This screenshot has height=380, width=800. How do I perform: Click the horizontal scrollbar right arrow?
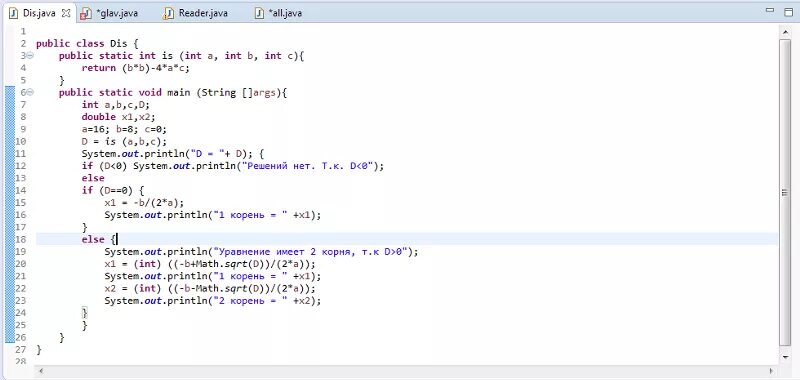(772, 371)
